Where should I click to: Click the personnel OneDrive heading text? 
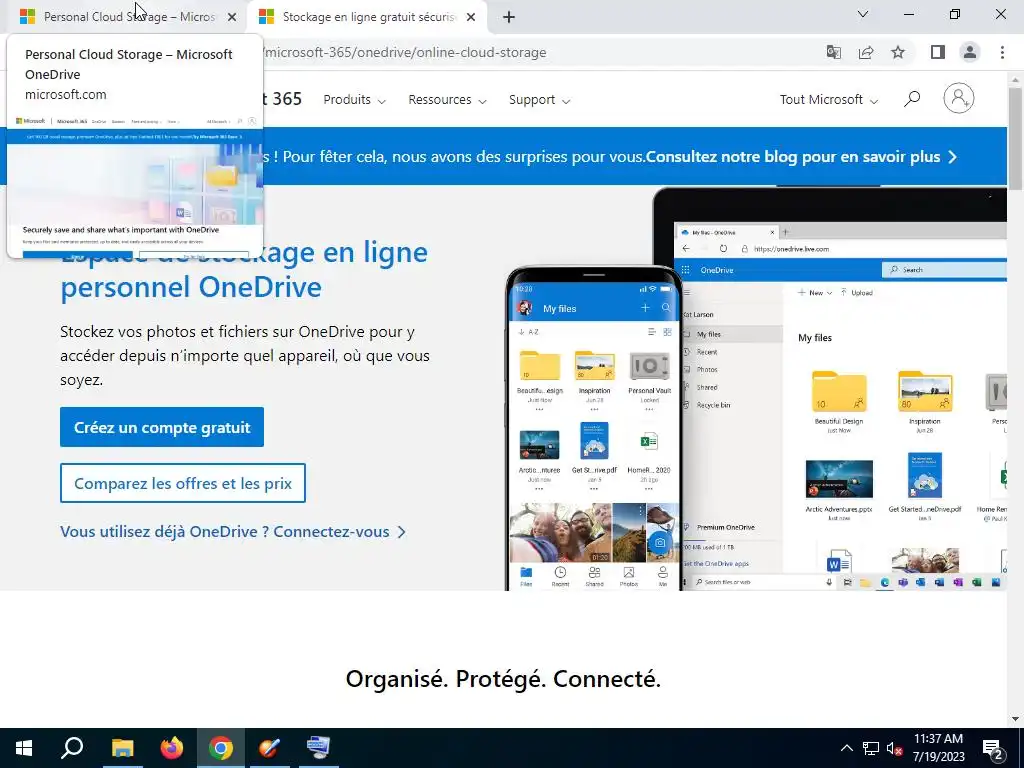point(191,287)
